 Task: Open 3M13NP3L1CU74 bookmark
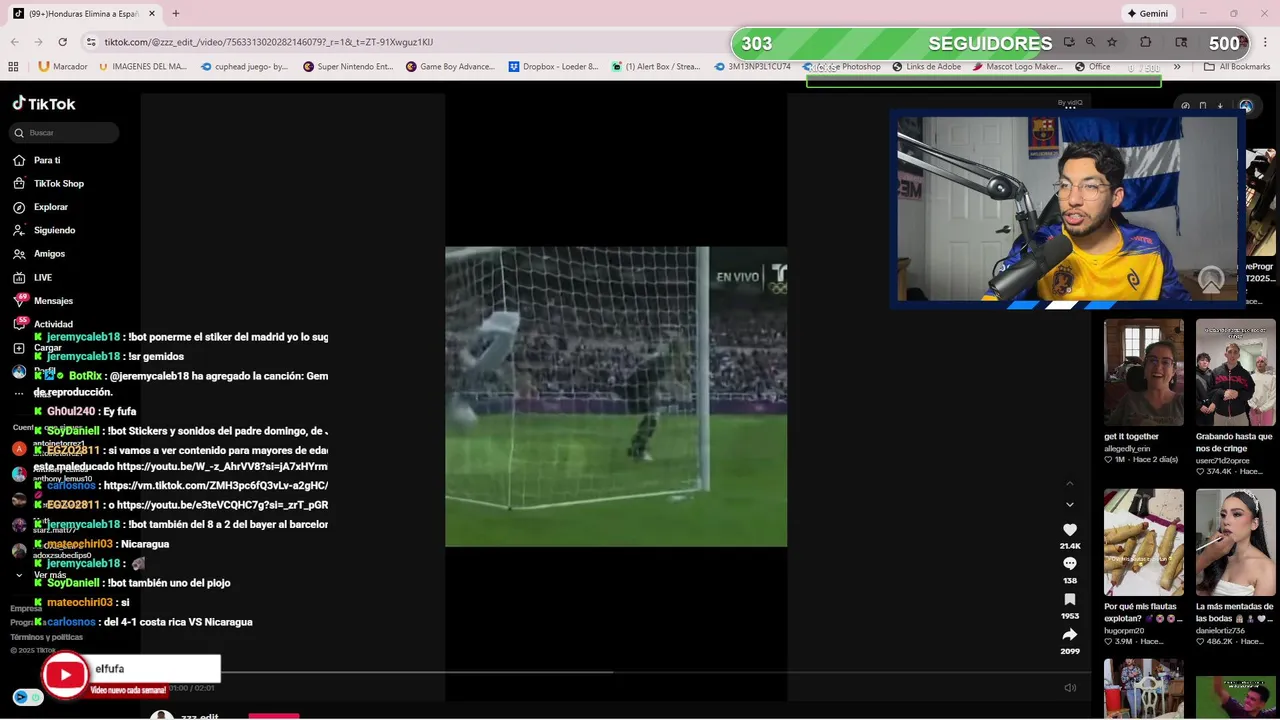coord(752,67)
